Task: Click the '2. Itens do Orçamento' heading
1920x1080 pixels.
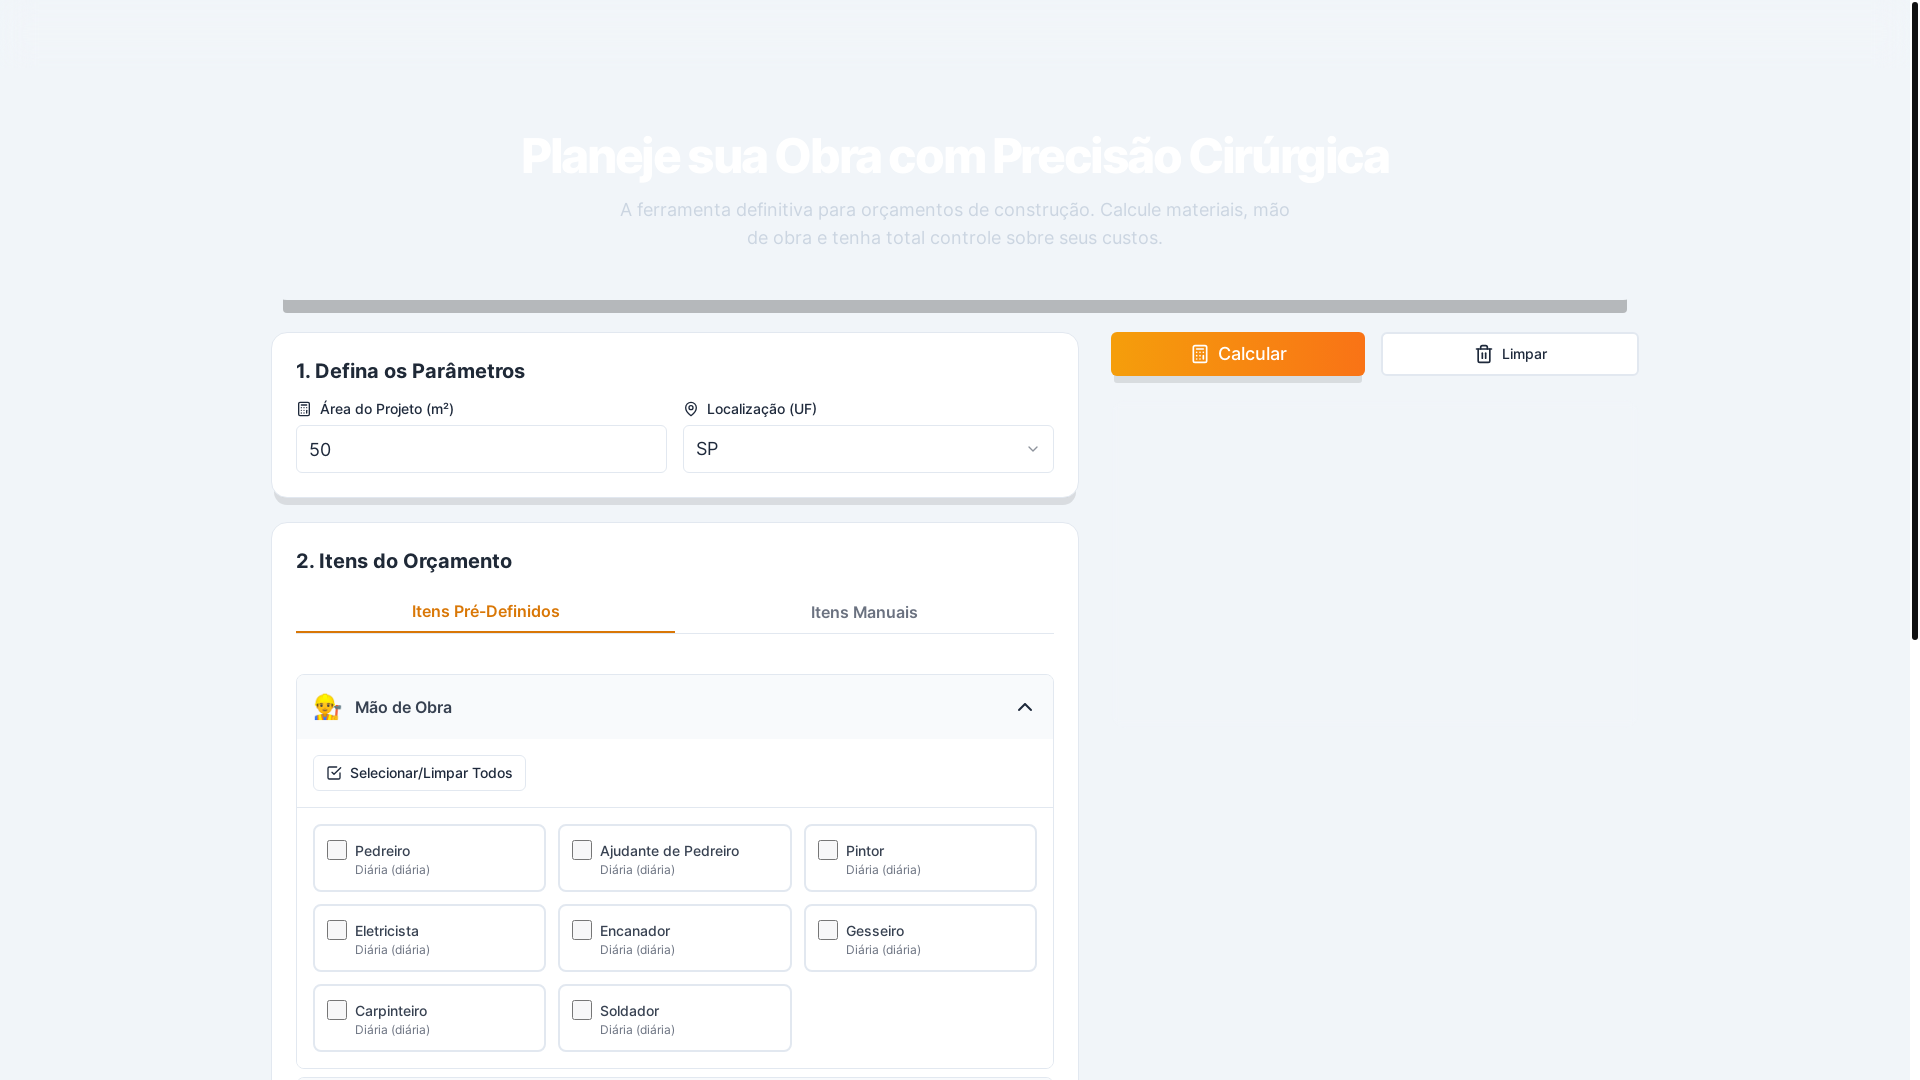Action: click(x=404, y=561)
